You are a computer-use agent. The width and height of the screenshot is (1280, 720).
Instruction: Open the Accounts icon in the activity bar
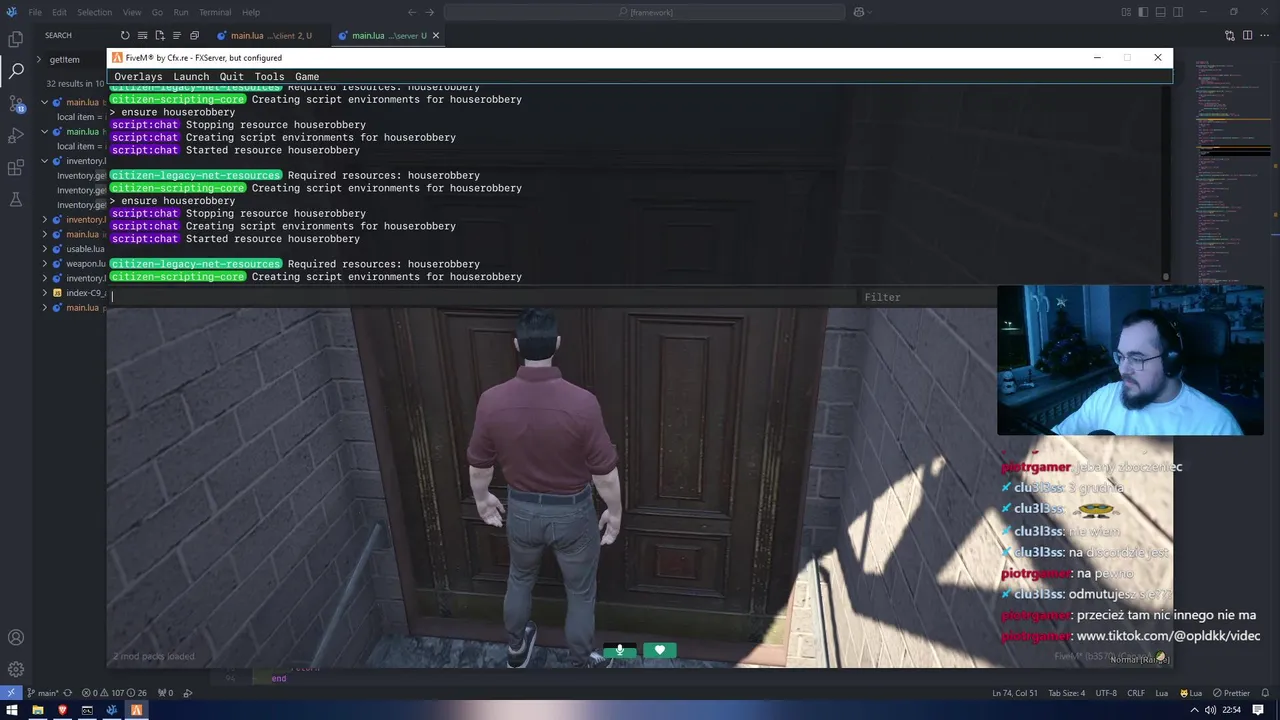pyautogui.click(x=16, y=638)
